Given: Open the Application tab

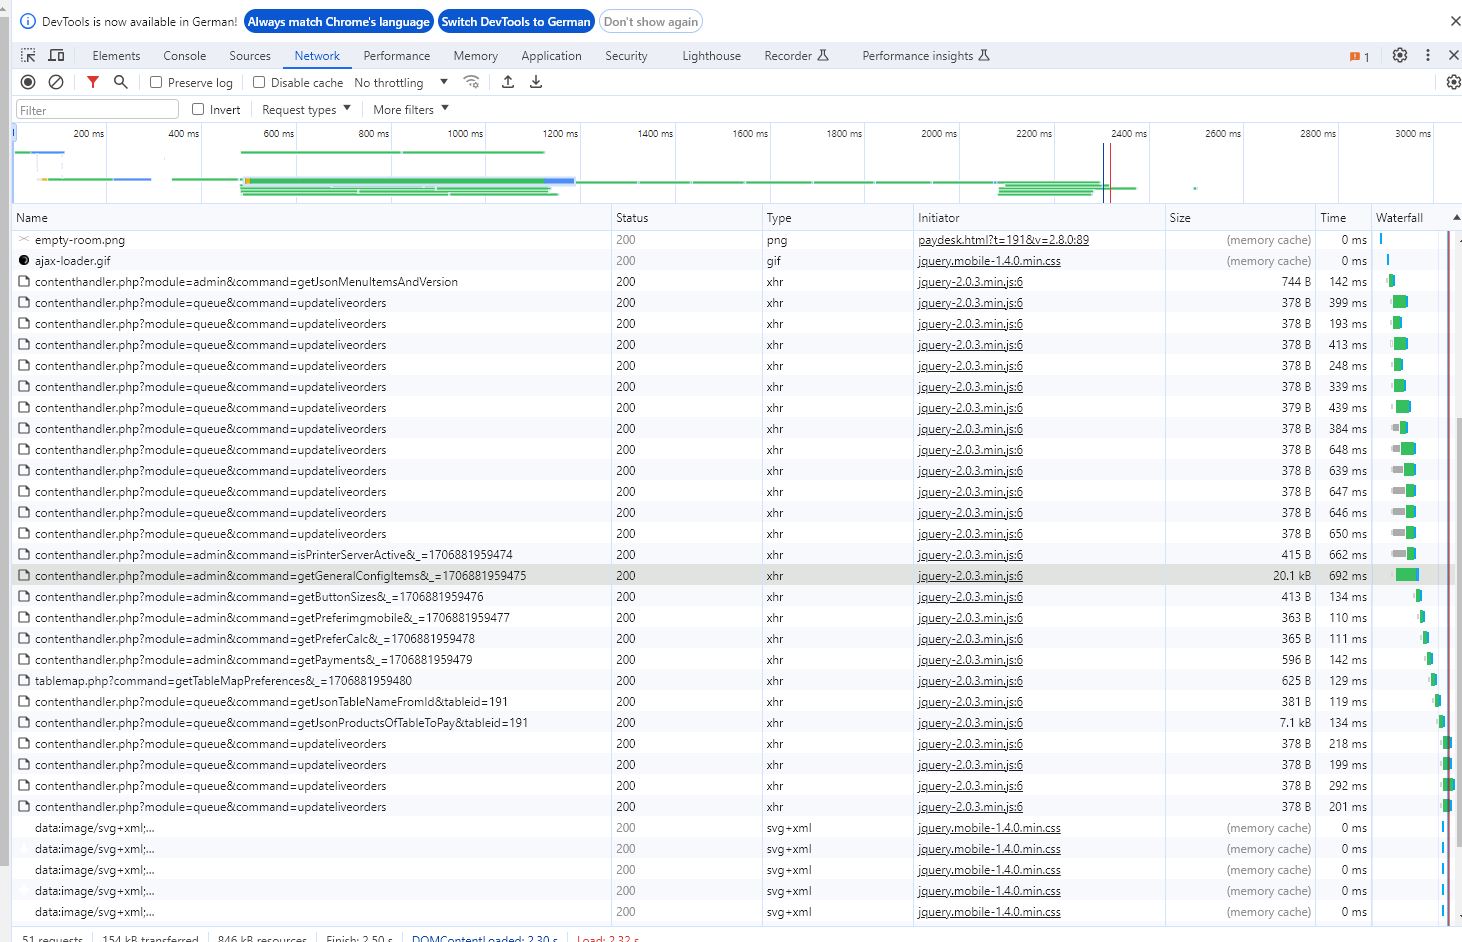Looking at the screenshot, I should coord(551,56).
